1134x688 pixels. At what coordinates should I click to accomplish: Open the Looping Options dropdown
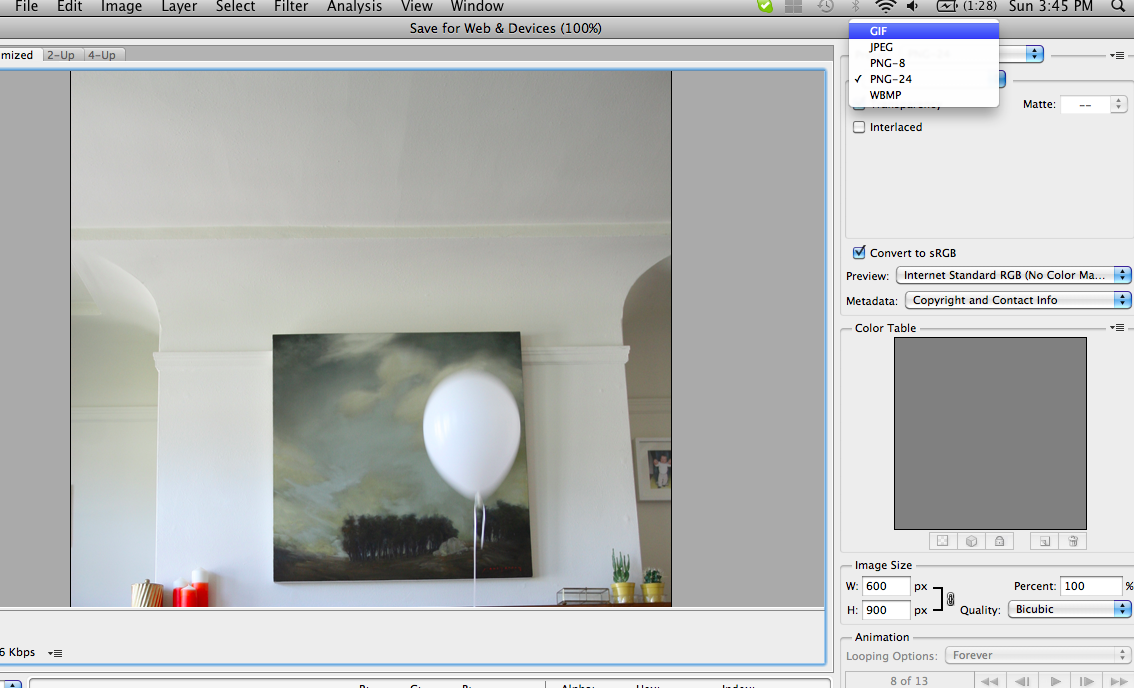1038,655
